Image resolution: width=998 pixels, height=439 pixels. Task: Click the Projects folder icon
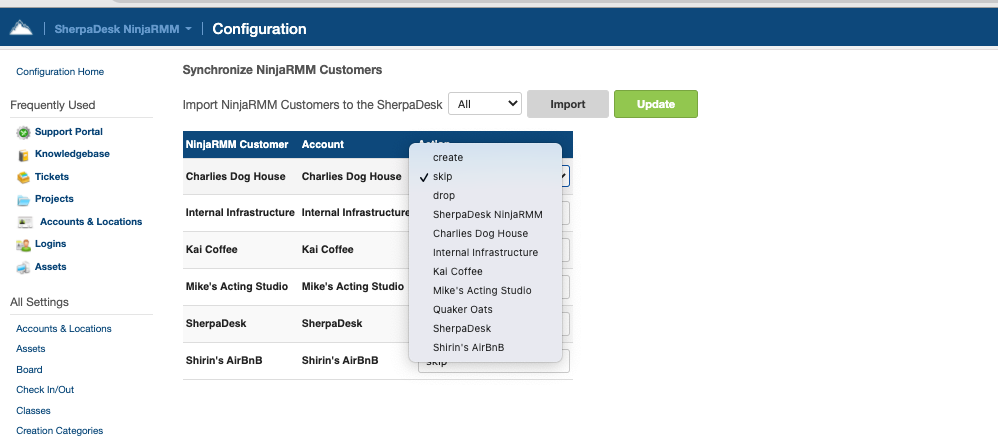point(23,200)
